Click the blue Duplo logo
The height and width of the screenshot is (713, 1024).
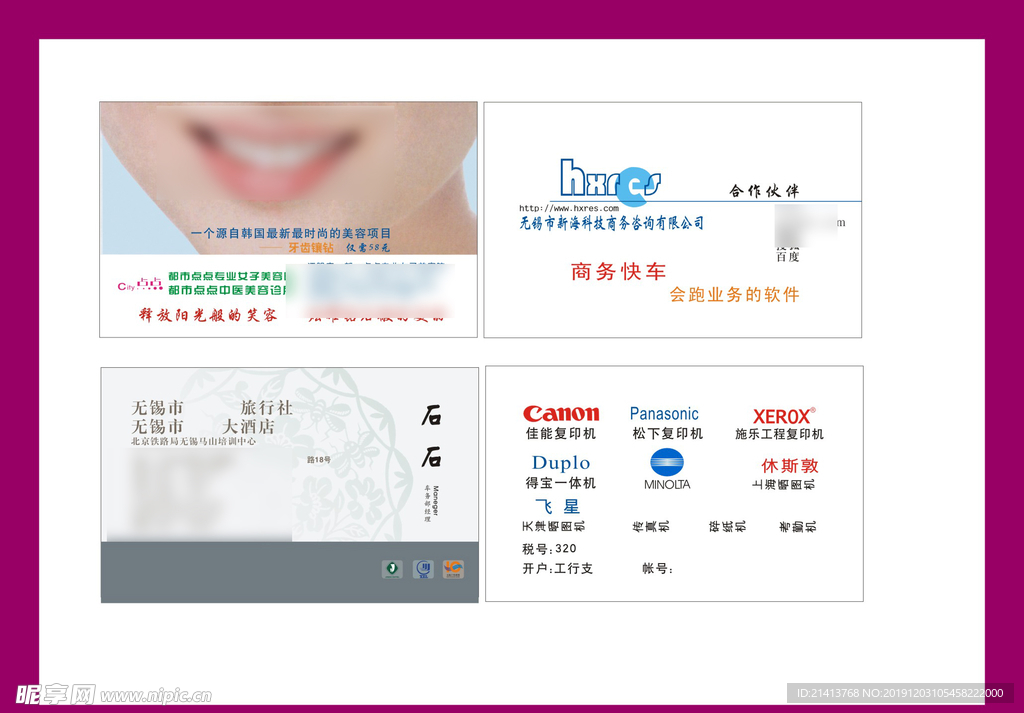561,463
